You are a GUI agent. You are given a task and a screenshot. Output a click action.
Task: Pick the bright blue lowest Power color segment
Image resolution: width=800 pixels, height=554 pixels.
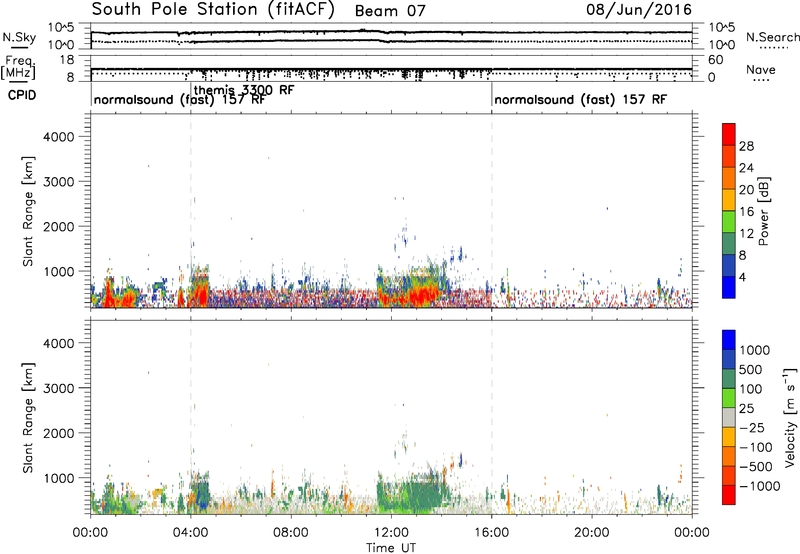click(x=729, y=287)
